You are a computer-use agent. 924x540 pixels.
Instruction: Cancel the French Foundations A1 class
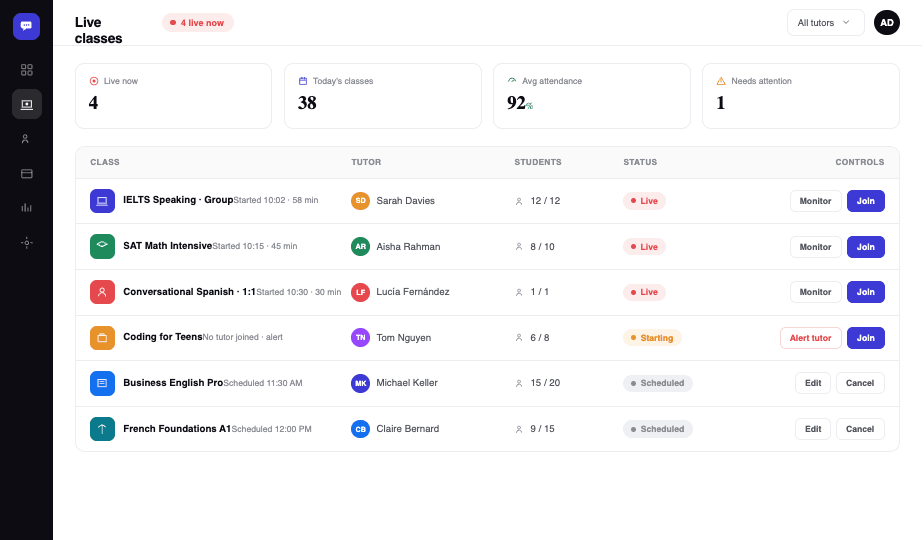click(x=860, y=429)
